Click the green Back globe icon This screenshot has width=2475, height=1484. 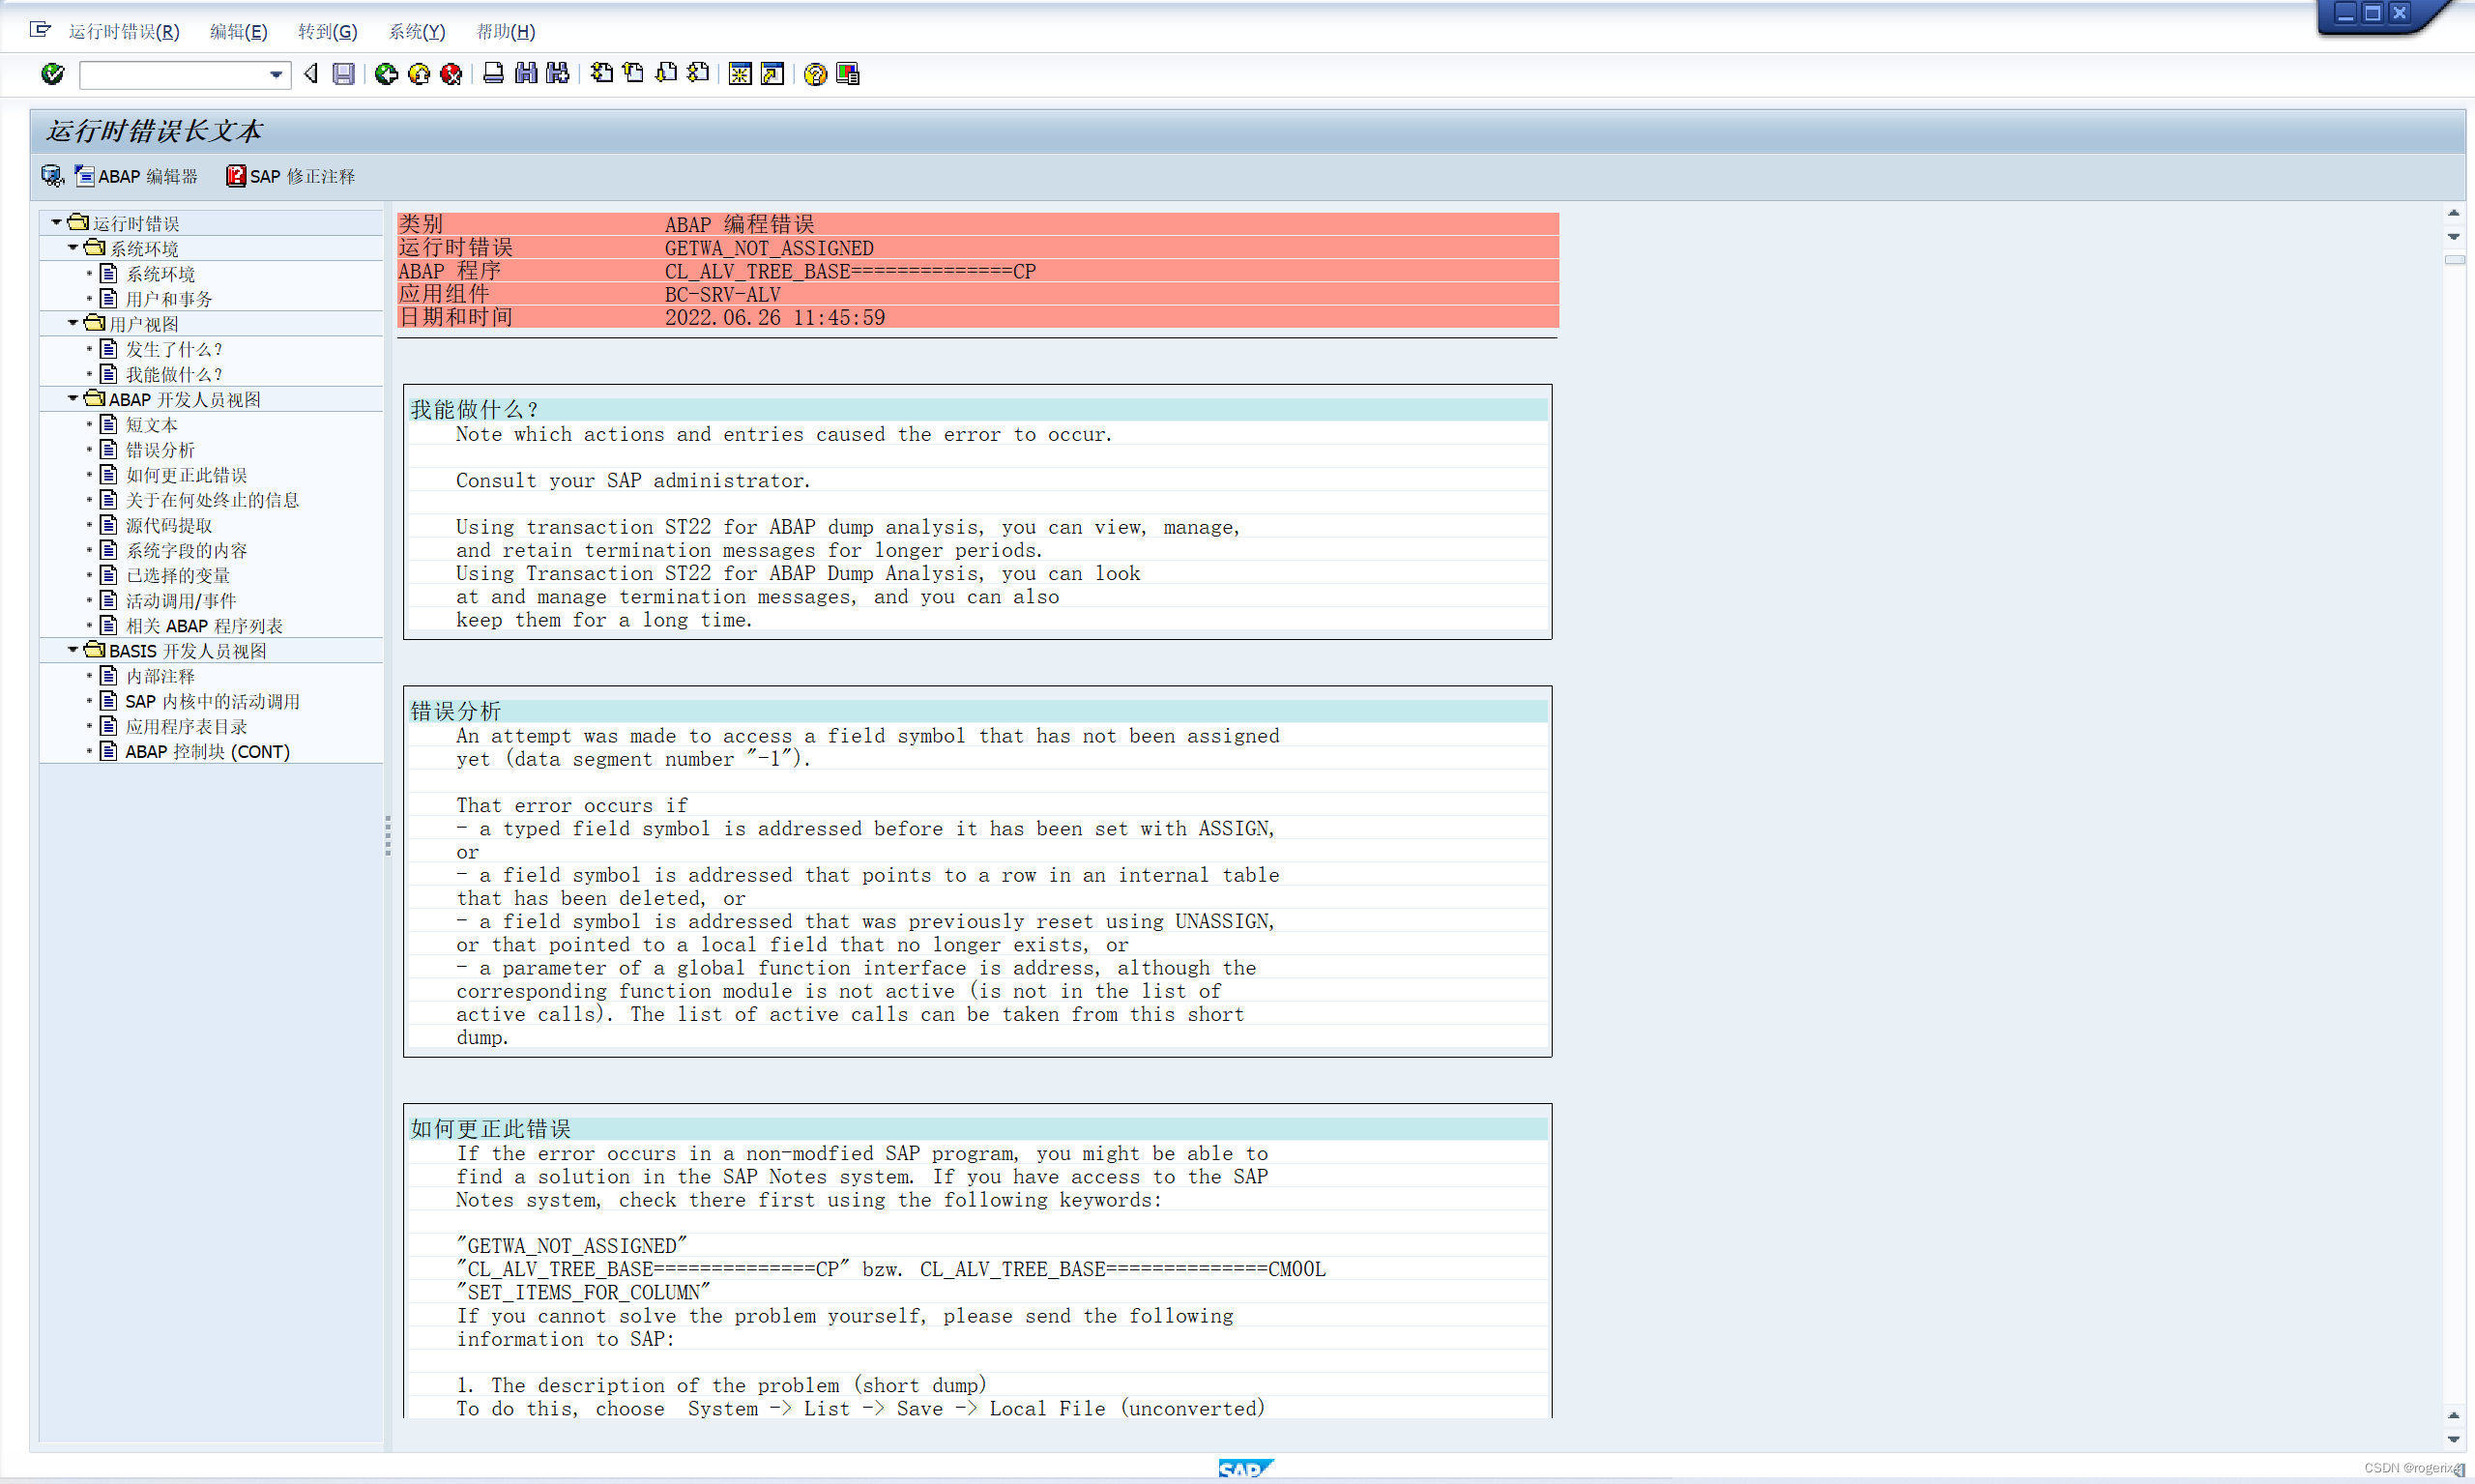coord(385,74)
